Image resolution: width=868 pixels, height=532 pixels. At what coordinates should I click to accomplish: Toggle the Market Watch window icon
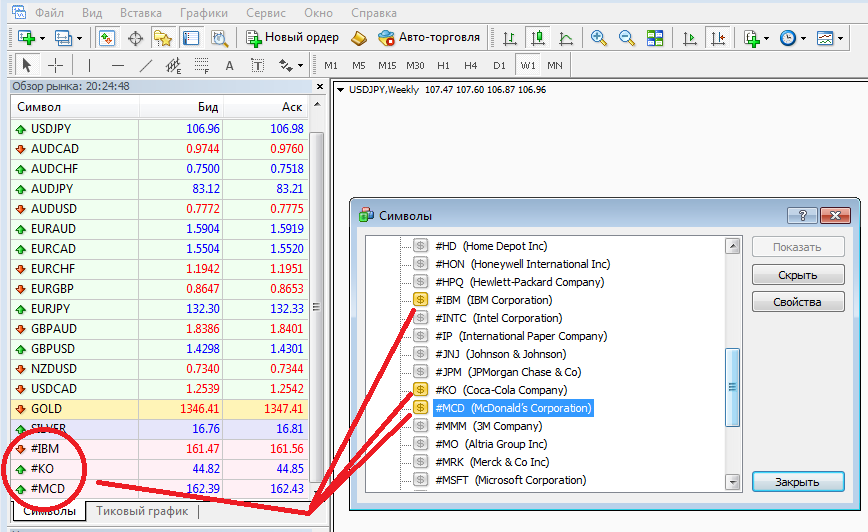point(107,38)
